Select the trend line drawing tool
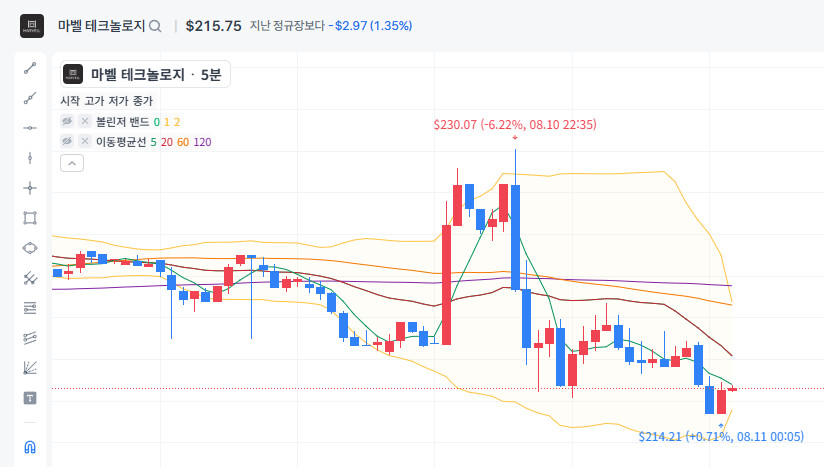The width and height of the screenshot is (824, 467). 30,68
